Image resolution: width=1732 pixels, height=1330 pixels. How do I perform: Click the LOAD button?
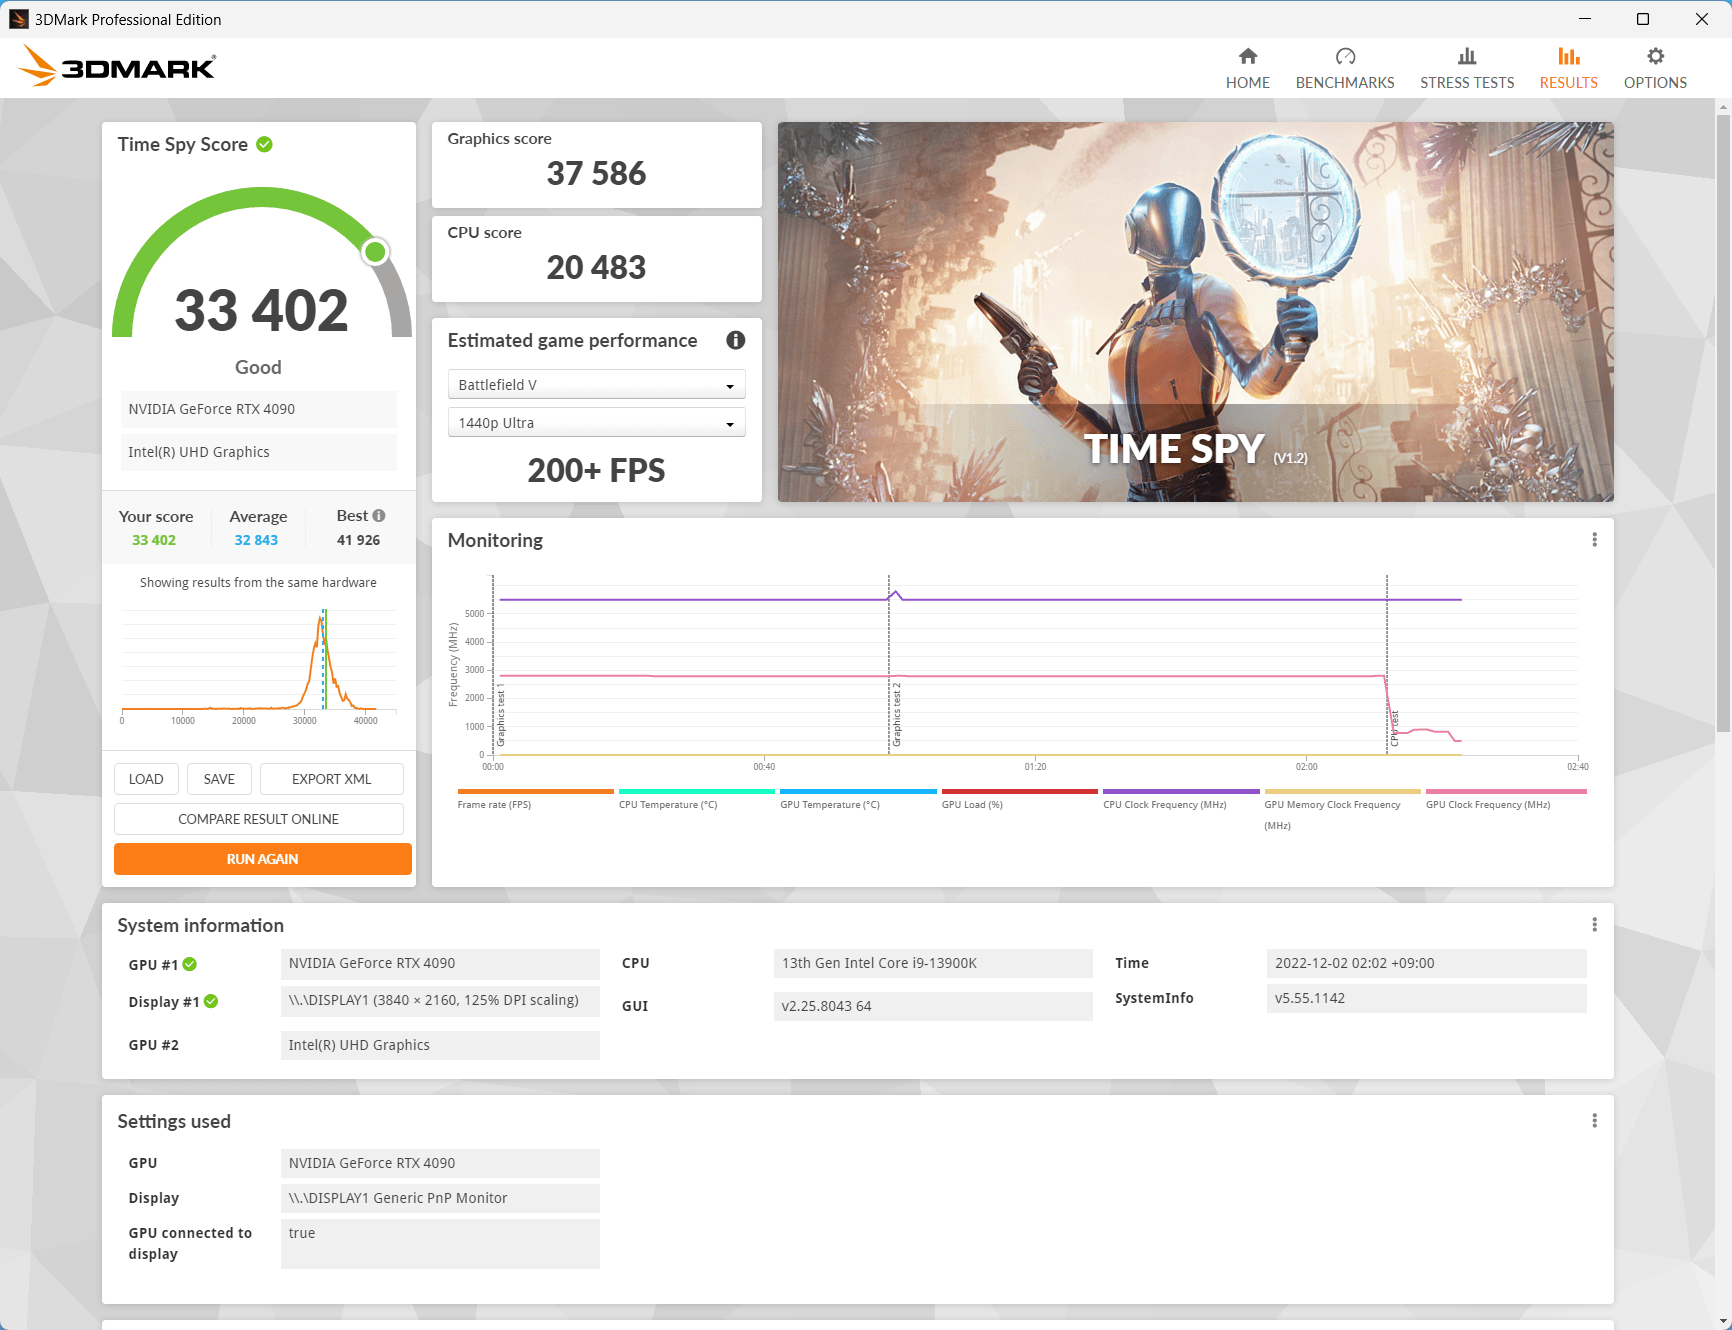(146, 779)
